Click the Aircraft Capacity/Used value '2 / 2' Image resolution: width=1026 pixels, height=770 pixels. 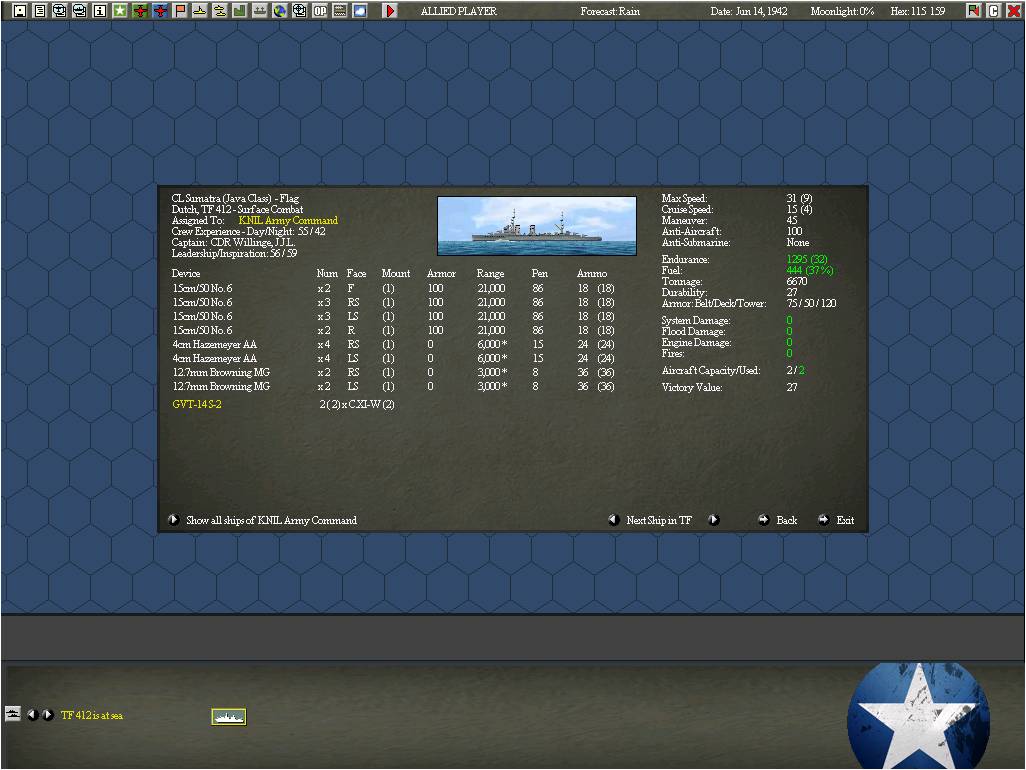coord(796,370)
